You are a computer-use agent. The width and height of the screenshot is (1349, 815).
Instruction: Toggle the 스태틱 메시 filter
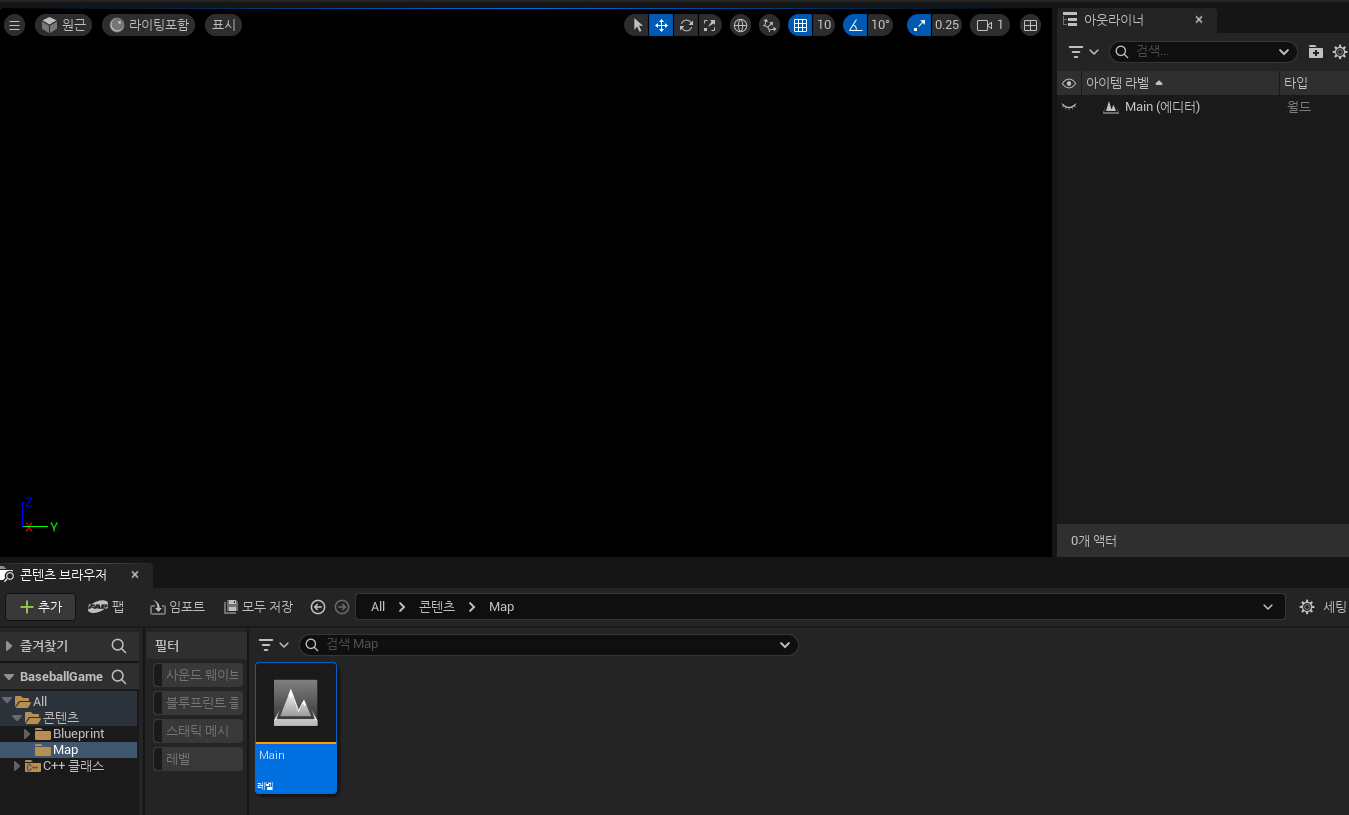(198, 731)
